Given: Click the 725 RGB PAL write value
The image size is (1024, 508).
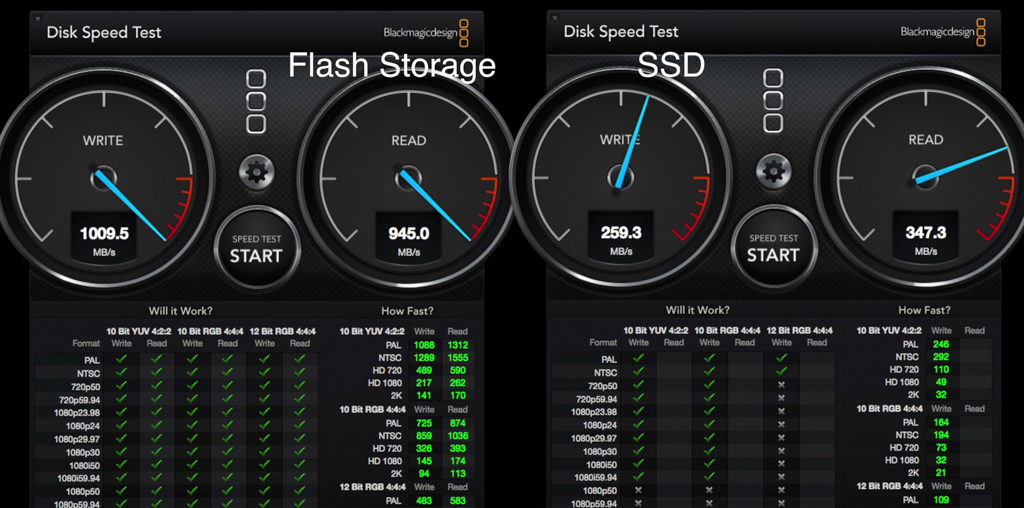Looking at the screenshot, I should [424, 423].
